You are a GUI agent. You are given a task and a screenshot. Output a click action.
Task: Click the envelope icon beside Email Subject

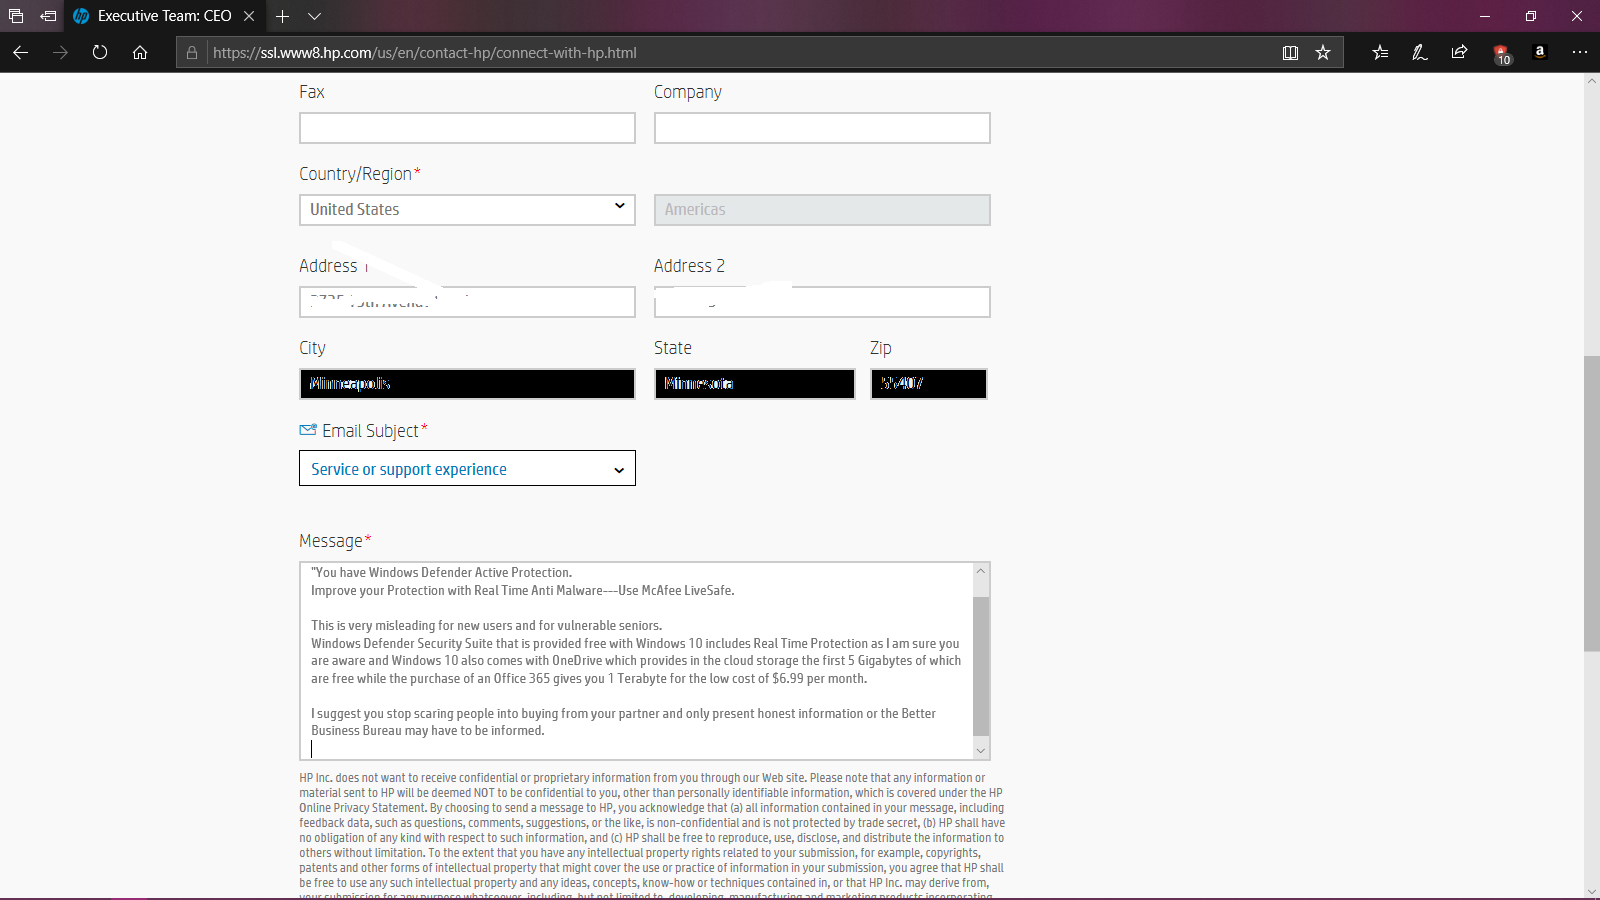tap(308, 430)
